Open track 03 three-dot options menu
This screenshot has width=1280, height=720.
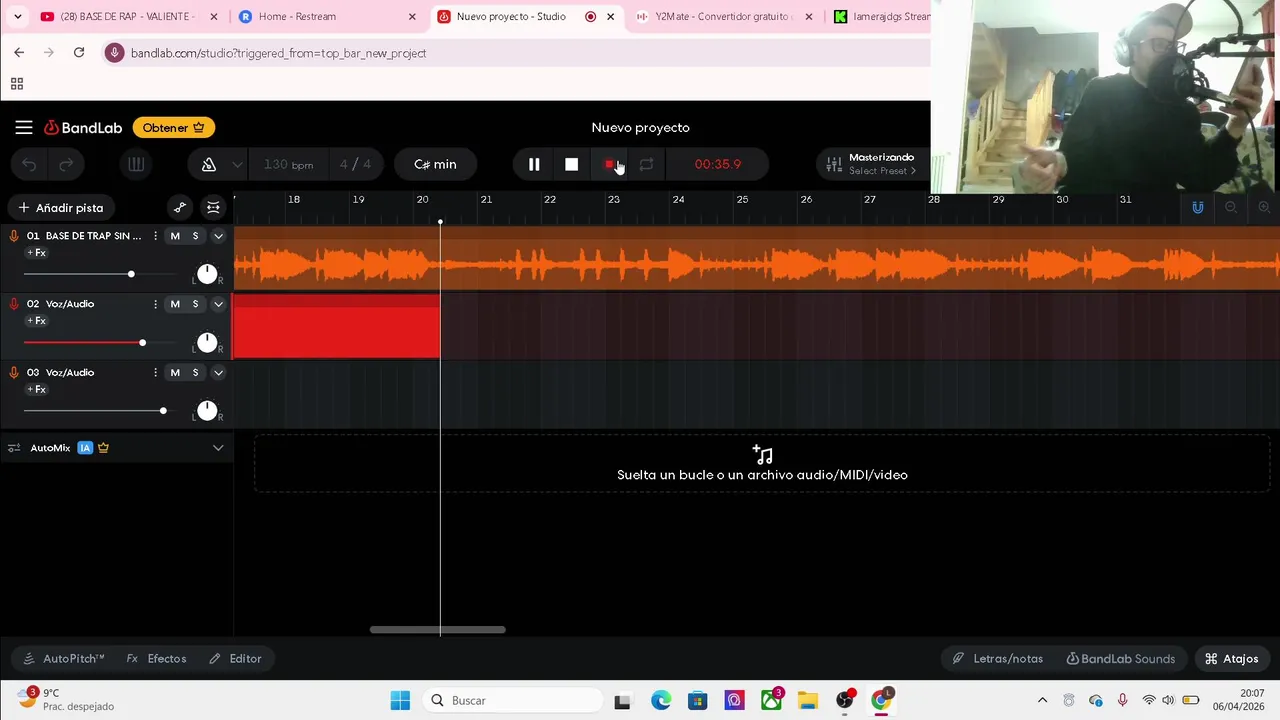click(155, 372)
